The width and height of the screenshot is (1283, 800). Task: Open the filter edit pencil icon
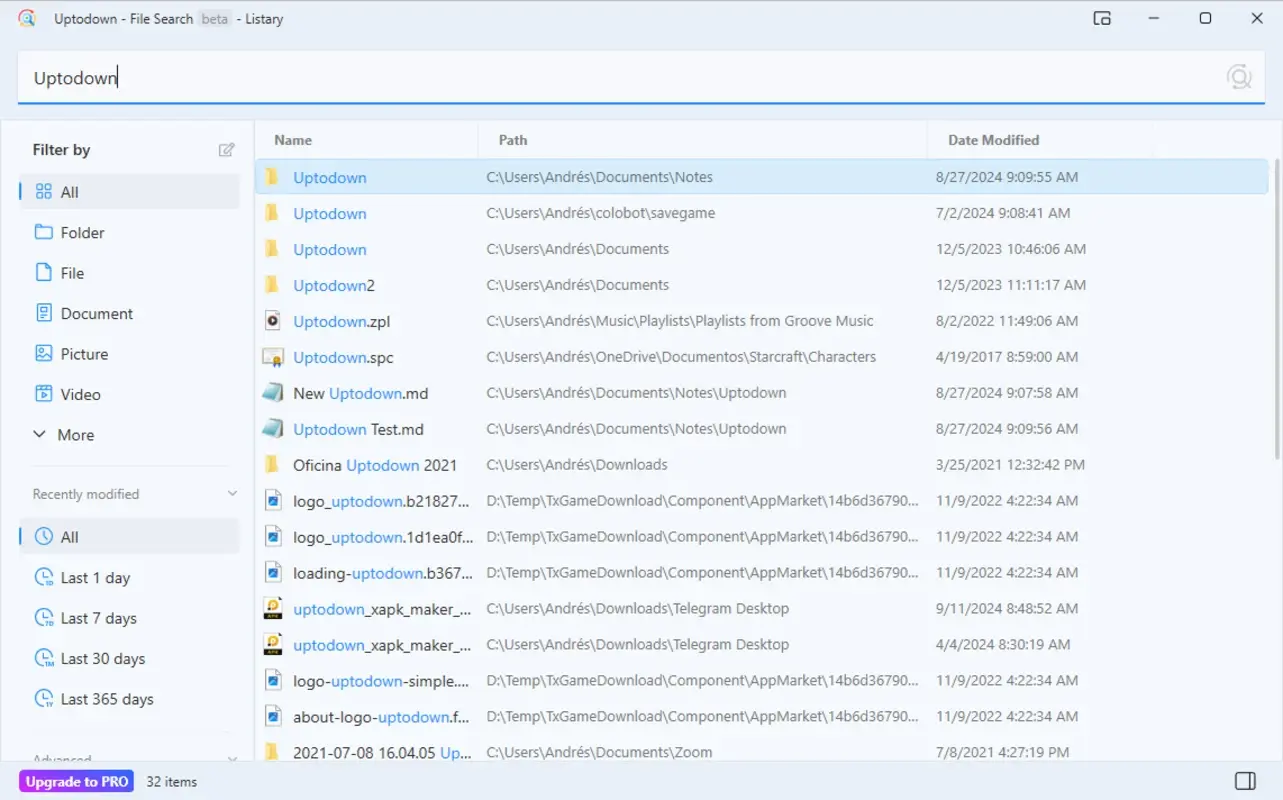click(x=227, y=149)
